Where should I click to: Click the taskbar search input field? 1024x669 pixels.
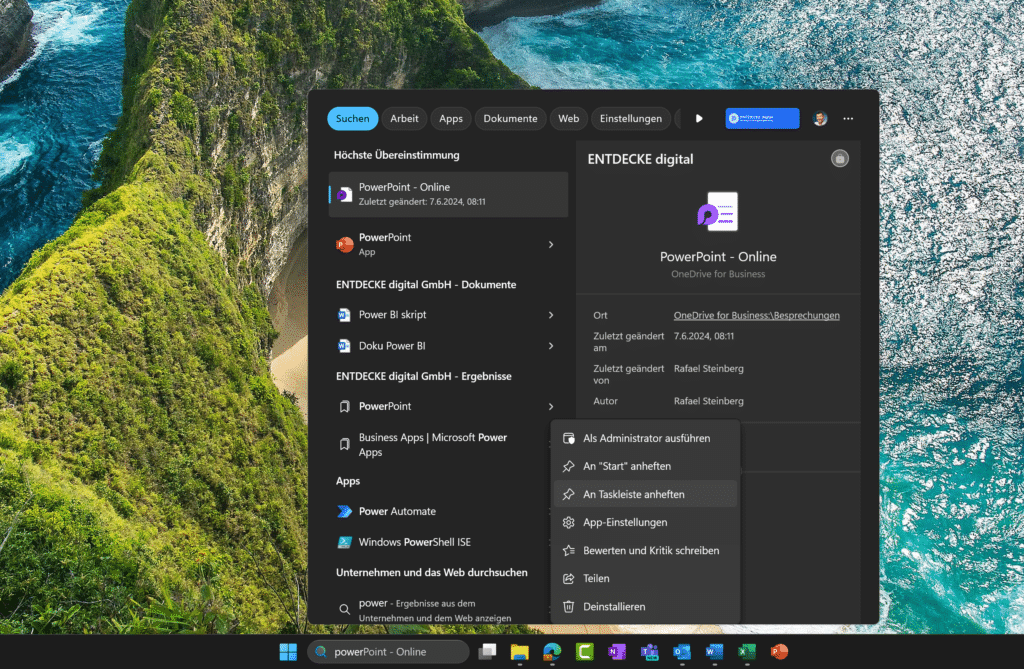click(390, 652)
